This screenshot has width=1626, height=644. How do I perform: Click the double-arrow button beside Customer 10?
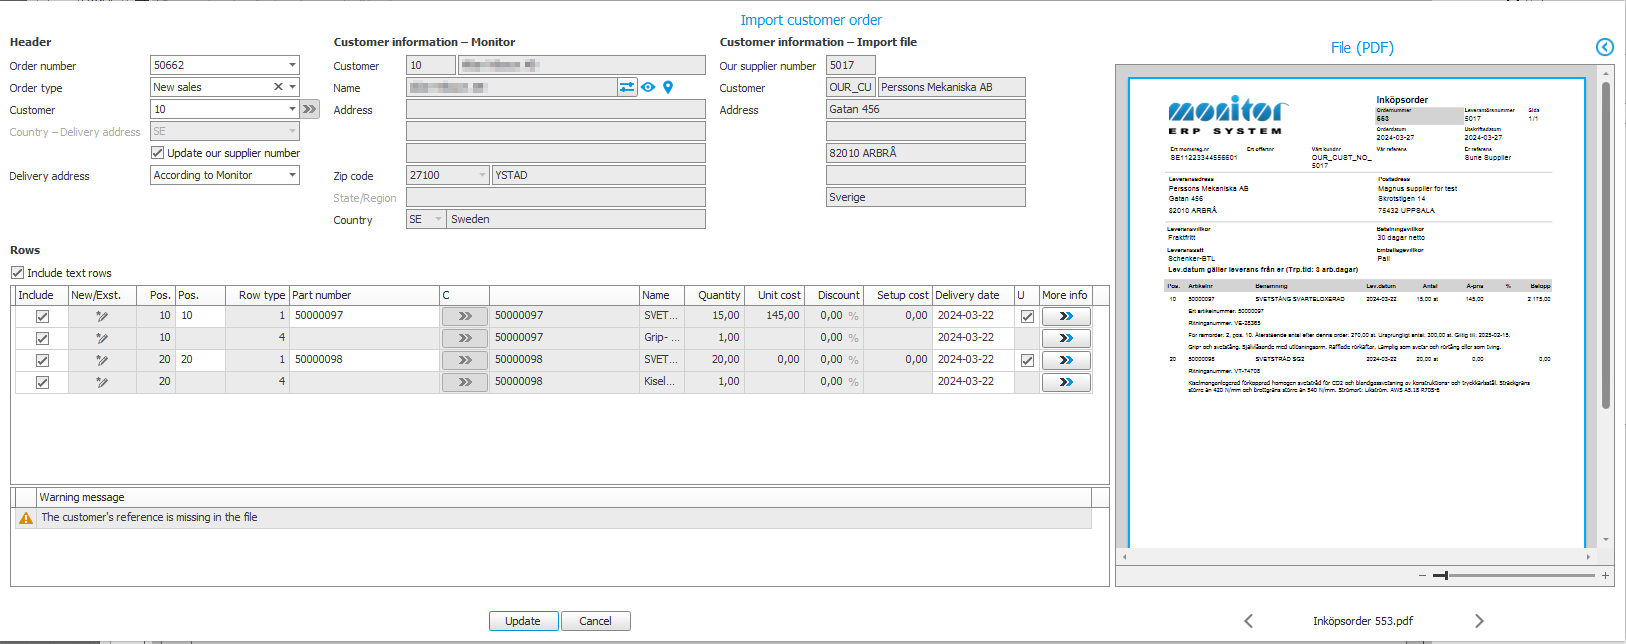pyautogui.click(x=310, y=110)
